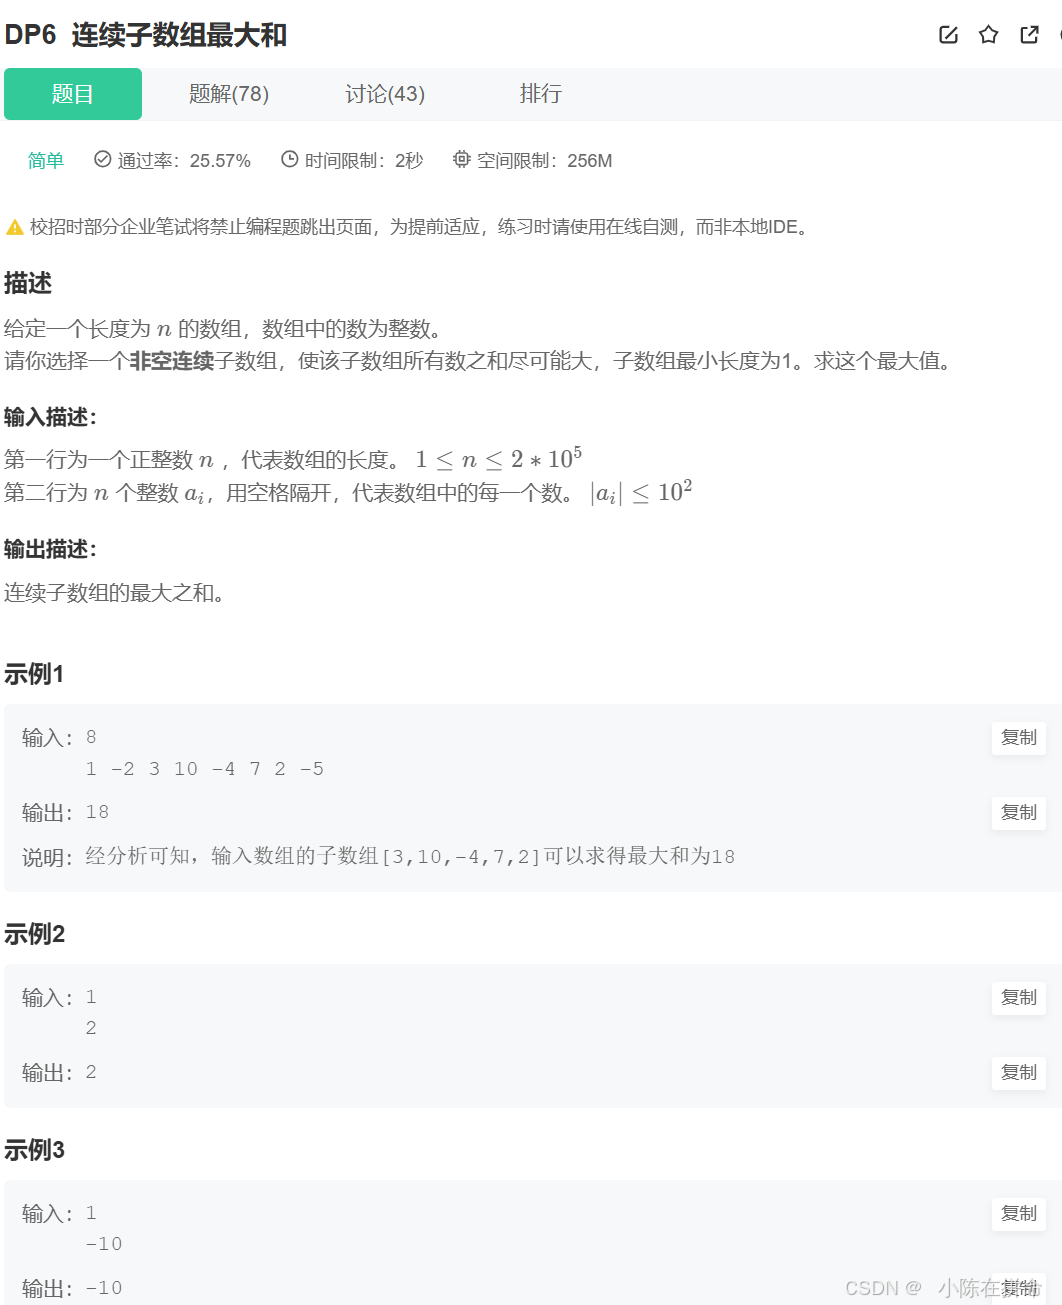Copy the example 1 input with 复制
1062x1305 pixels.
pyautogui.click(x=1019, y=738)
